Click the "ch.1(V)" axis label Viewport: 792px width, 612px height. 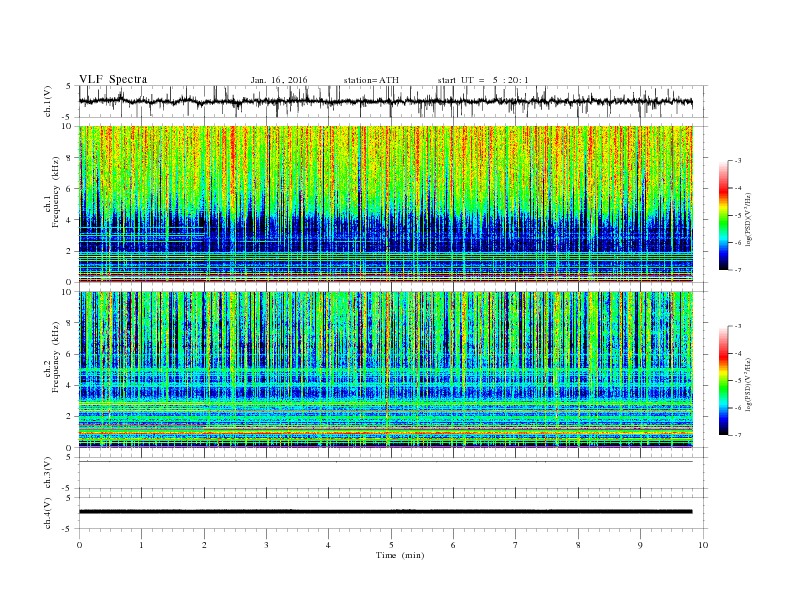click(48, 102)
